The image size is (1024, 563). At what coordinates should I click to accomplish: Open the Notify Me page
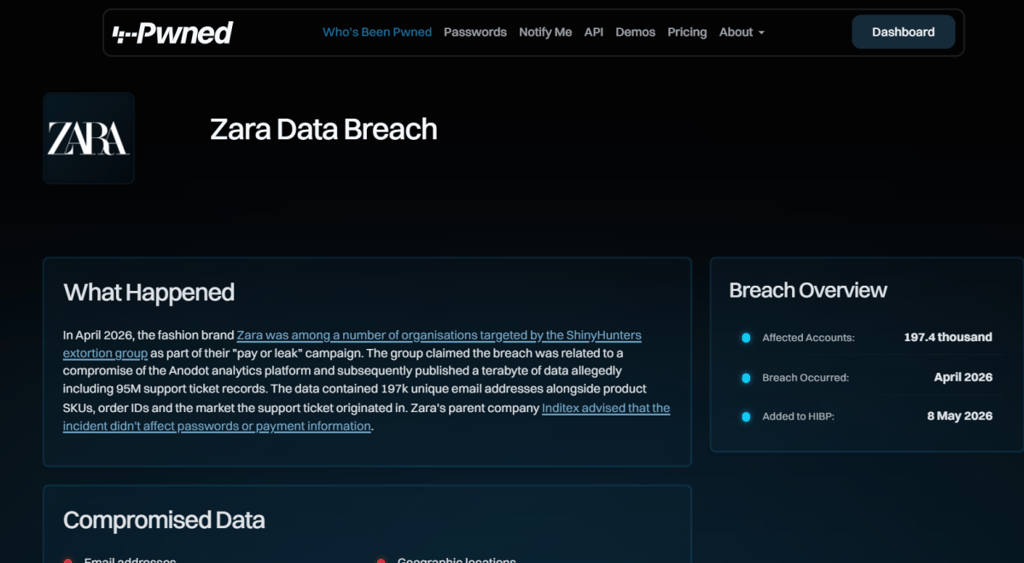(x=545, y=32)
